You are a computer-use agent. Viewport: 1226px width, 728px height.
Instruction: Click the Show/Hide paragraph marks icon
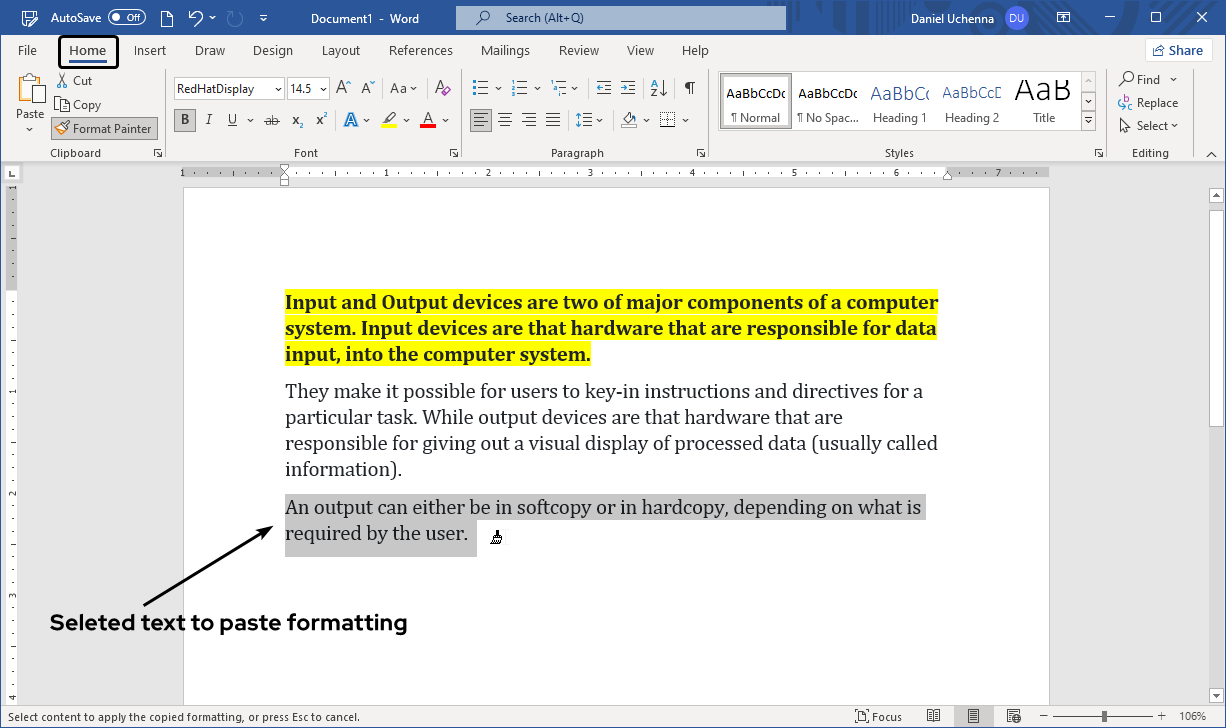click(x=689, y=89)
